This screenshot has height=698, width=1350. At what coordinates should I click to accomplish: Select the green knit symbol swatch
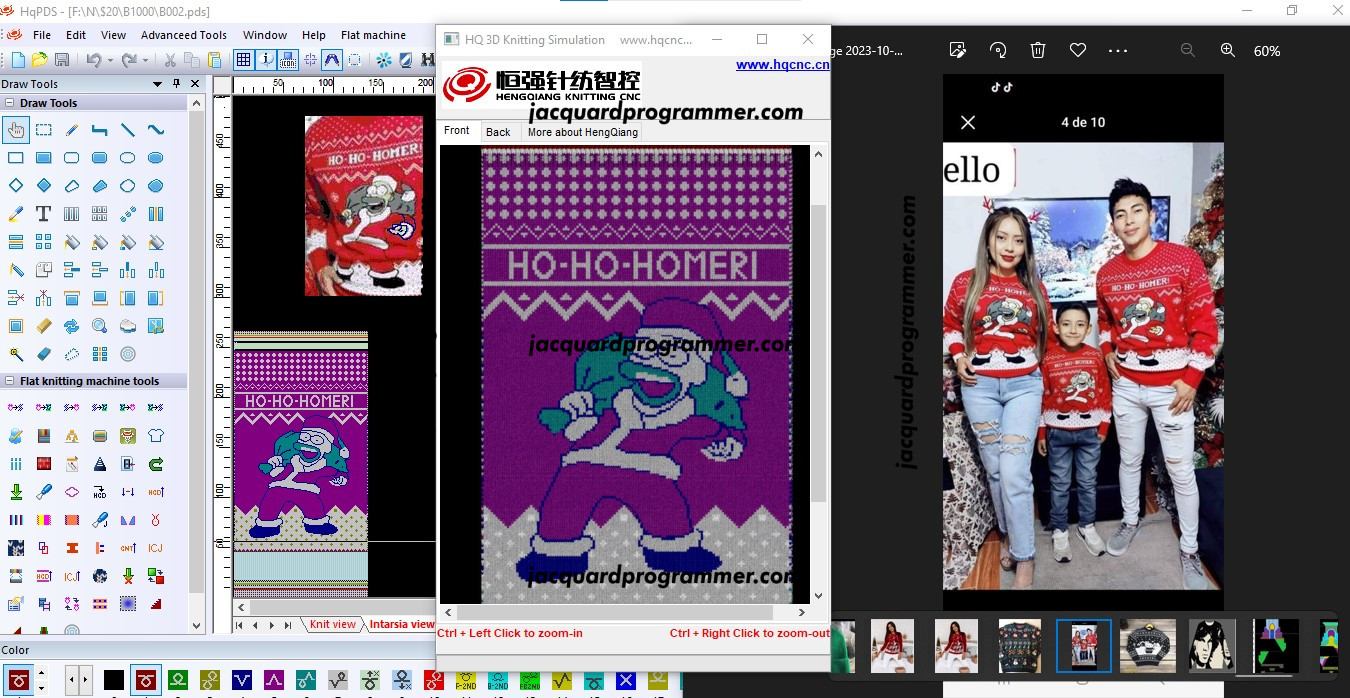[x=178, y=680]
